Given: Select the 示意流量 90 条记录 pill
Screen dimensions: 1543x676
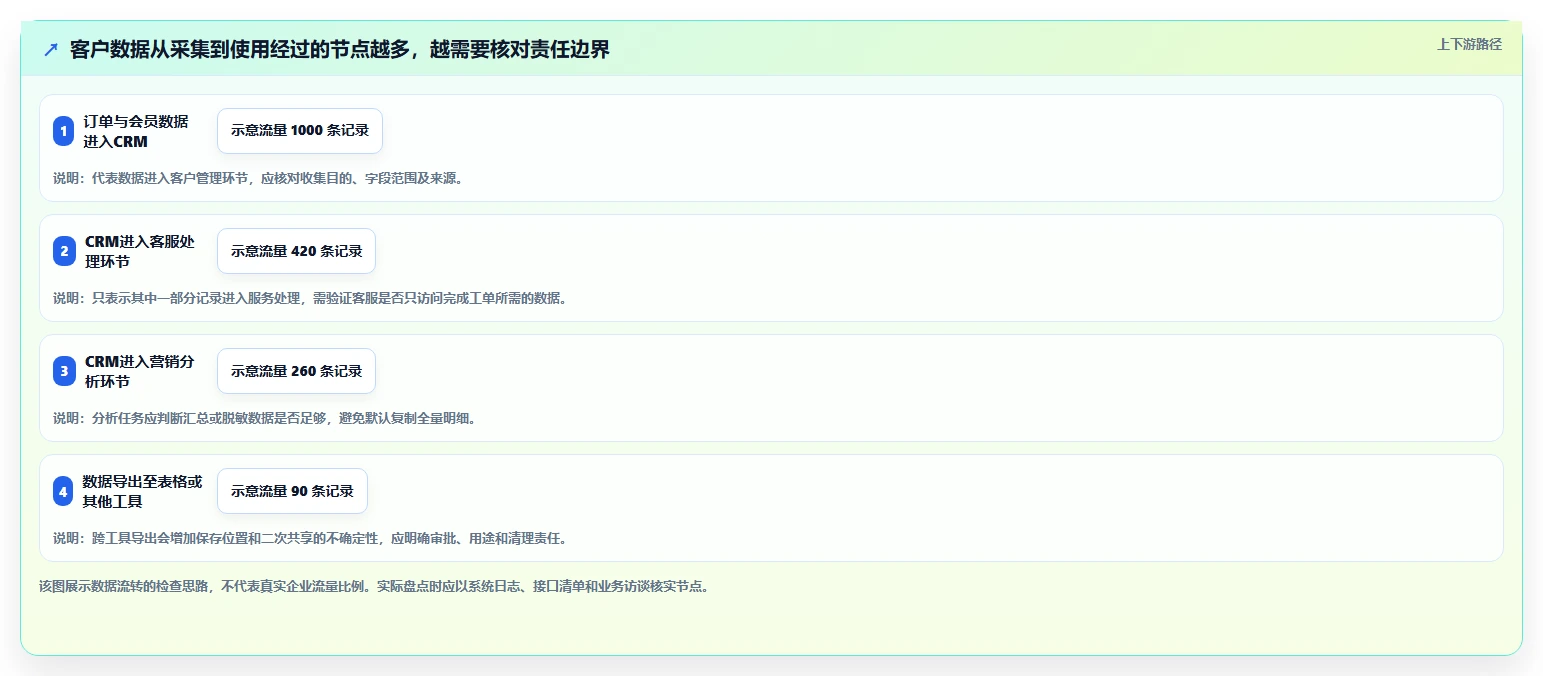Looking at the screenshot, I should [x=292, y=491].
